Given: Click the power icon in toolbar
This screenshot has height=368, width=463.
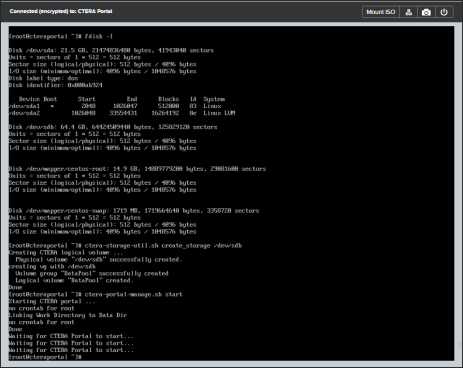Looking at the screenshot, I should point(444,12).
